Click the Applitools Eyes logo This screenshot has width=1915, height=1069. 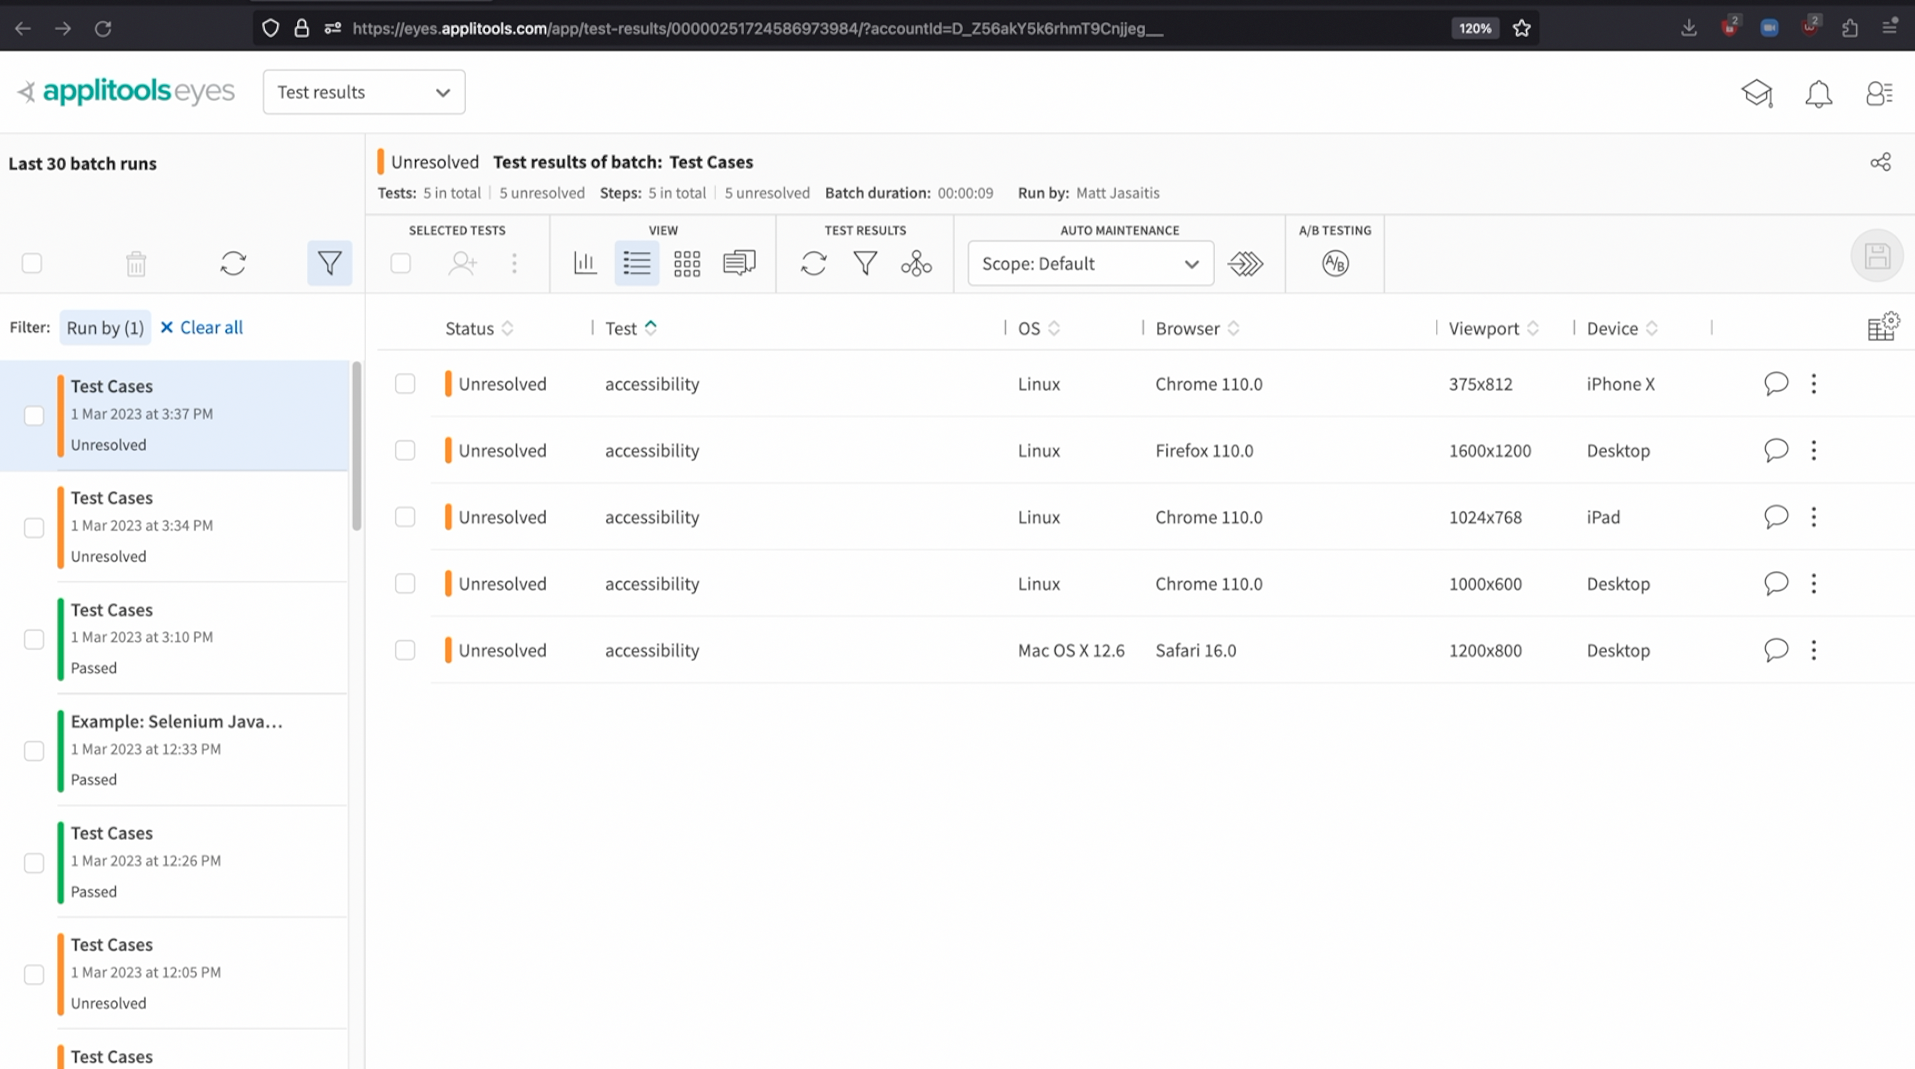coord(126,92)
